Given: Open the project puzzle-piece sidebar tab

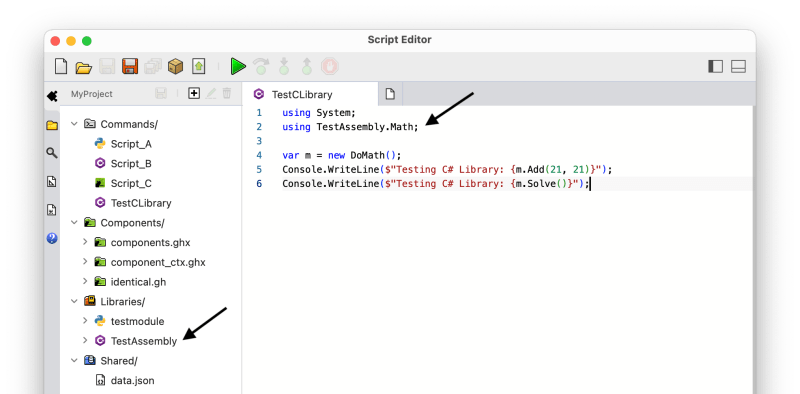Looking at the screenshot, I should 52,96.
